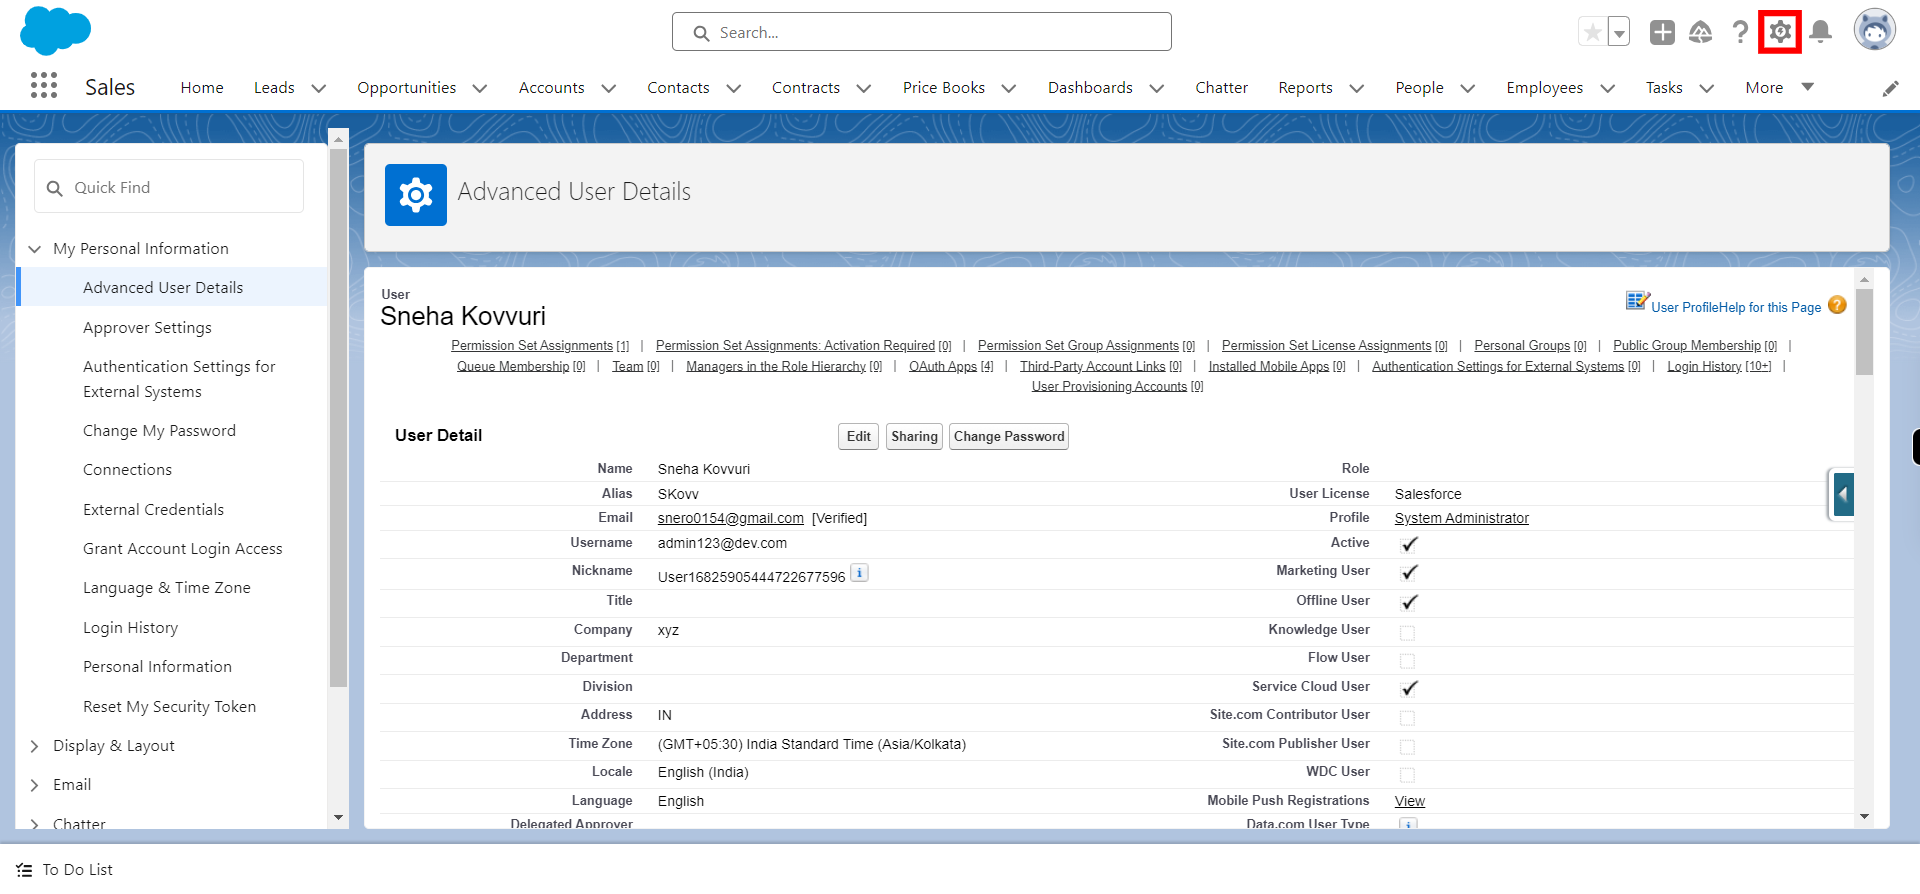The height and width of the screenshot is (894, 1920).
Task: Click the Edit button
Action: tap(858, 437)
